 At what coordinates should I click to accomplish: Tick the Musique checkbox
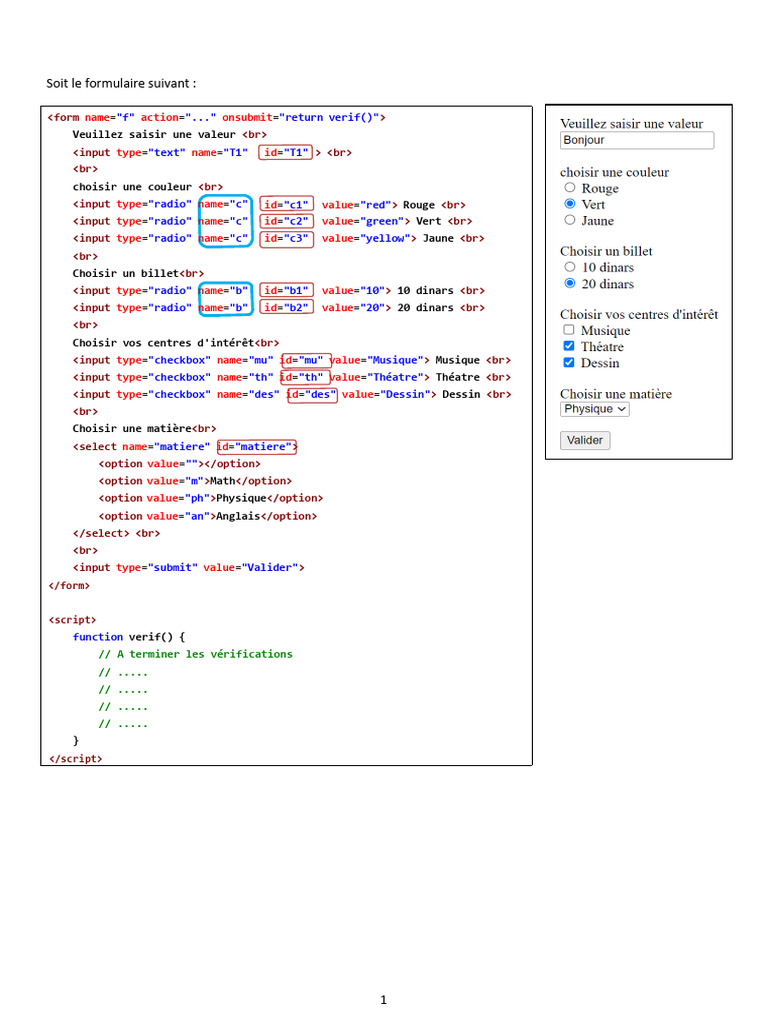[x=569, y=330]
